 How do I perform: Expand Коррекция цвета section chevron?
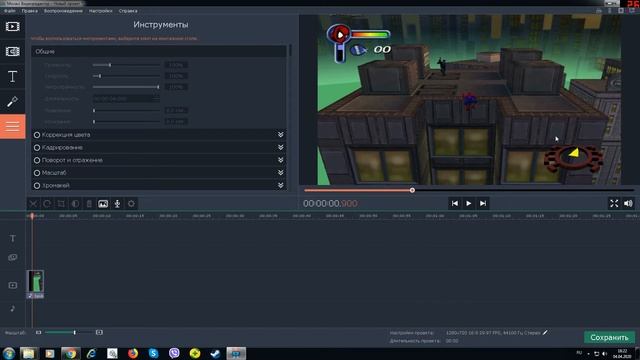pos(280,134)
